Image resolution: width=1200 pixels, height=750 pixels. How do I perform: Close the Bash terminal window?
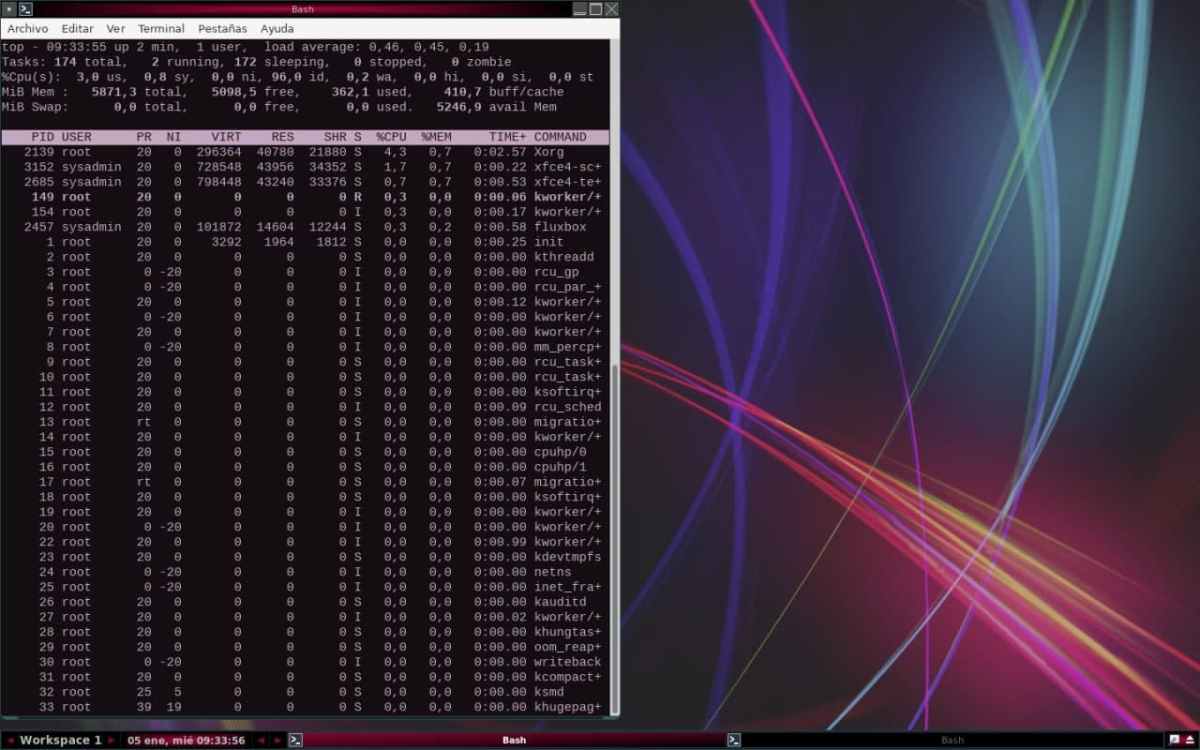(x=611, y=9)
